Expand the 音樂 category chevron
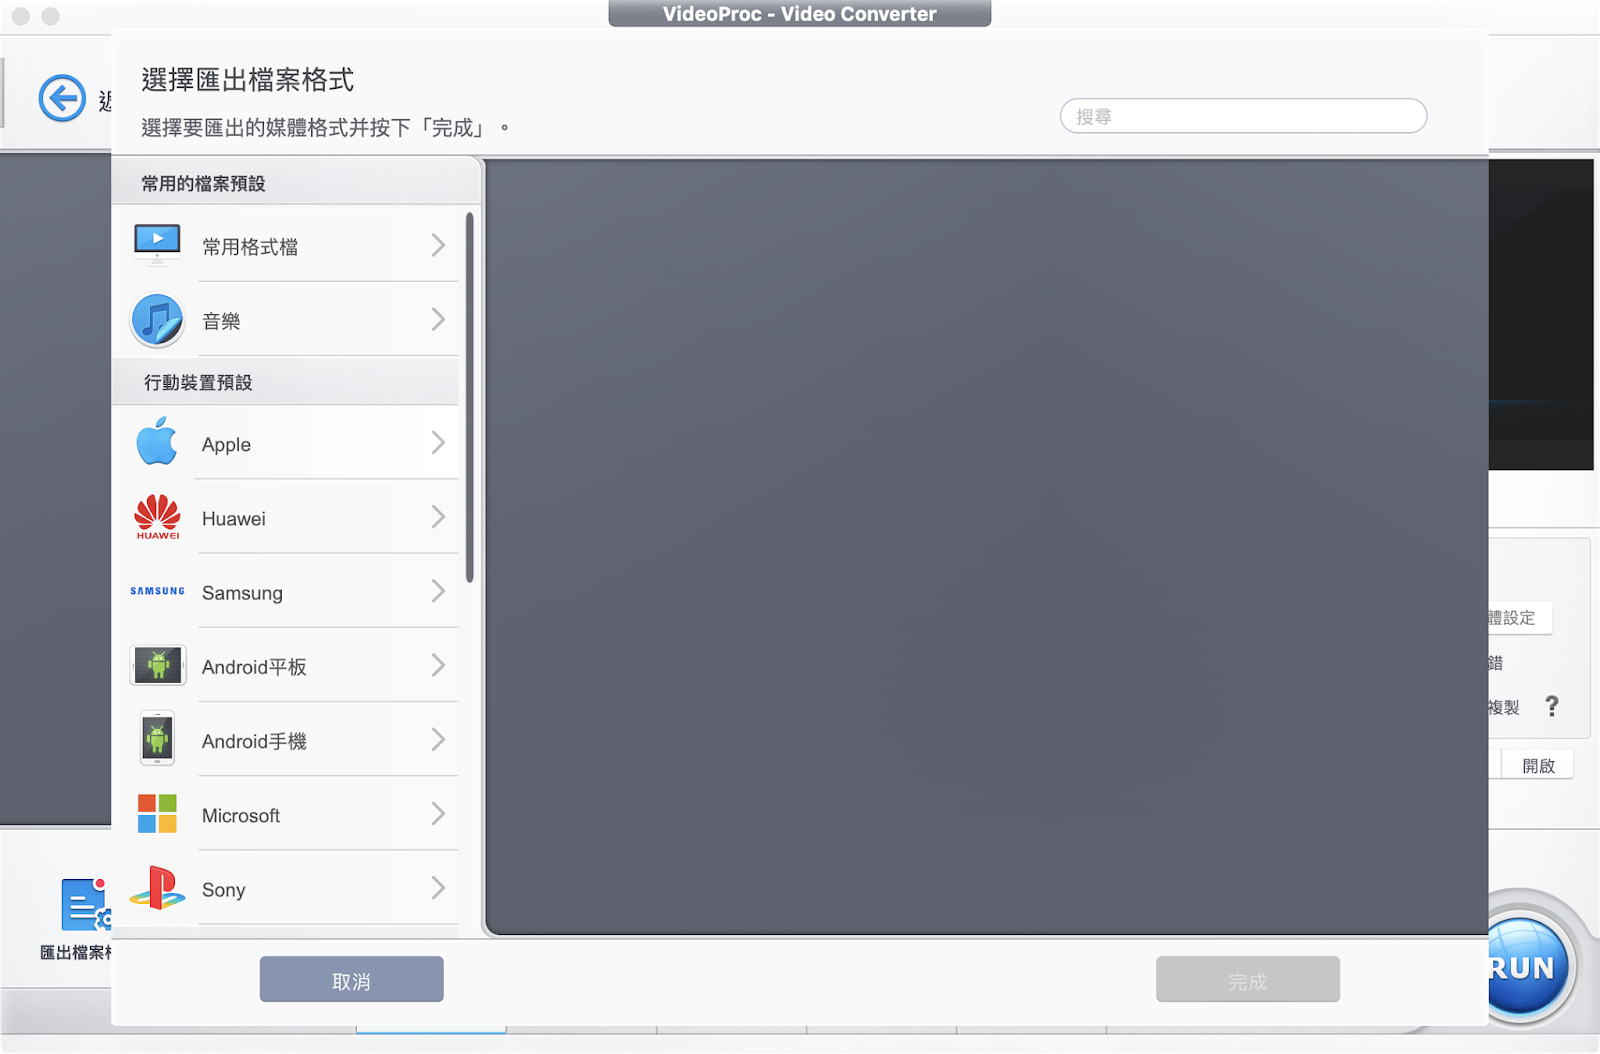Screen dimensions: 1600x1054 [438, 319]
